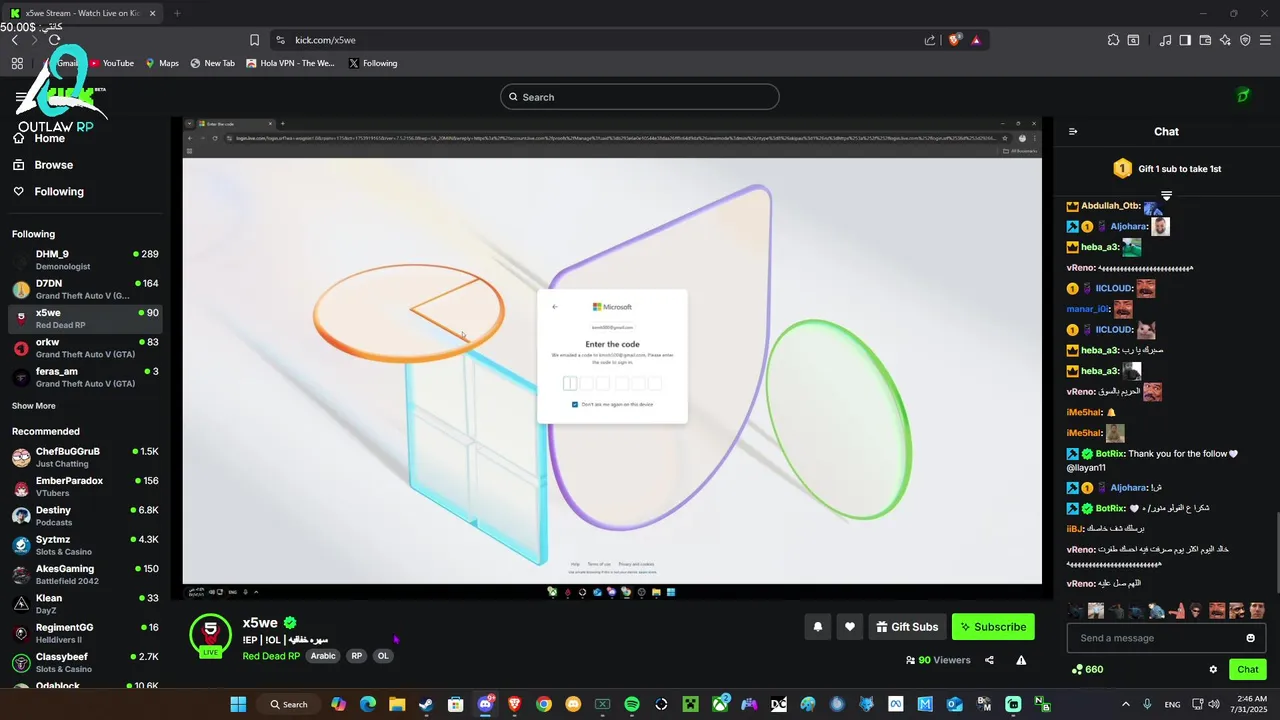Open the Leo AI sparkle icon
This screenshot has width=1280, height=720.
pos(1225,40)
